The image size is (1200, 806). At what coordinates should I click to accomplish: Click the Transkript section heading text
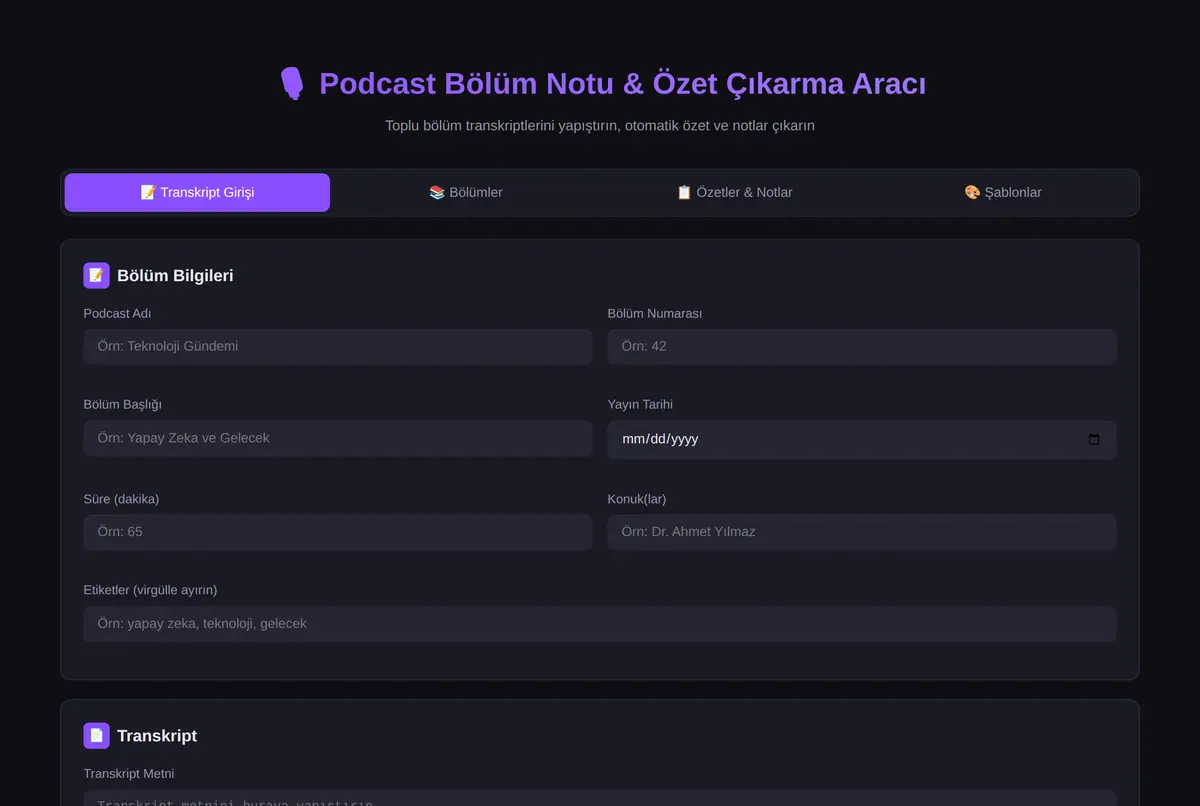[x=157, y=735]
